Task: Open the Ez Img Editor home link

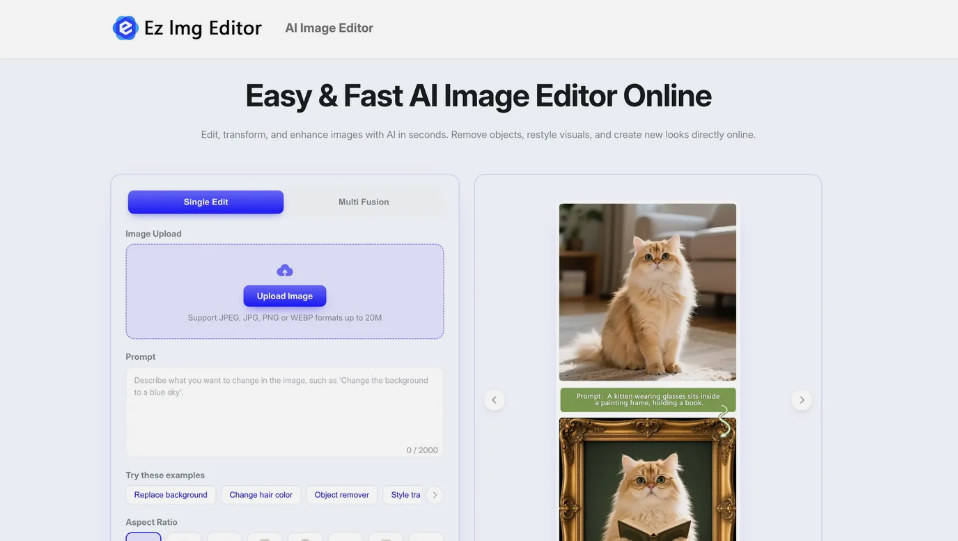Action: (x=187, y=28)
